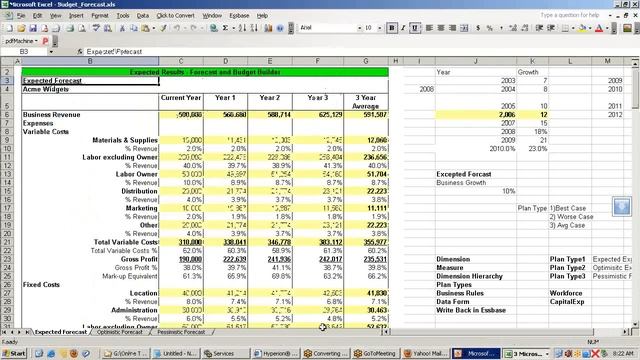Click the Copy icon

pyautogui.click(x=133, y=28)
